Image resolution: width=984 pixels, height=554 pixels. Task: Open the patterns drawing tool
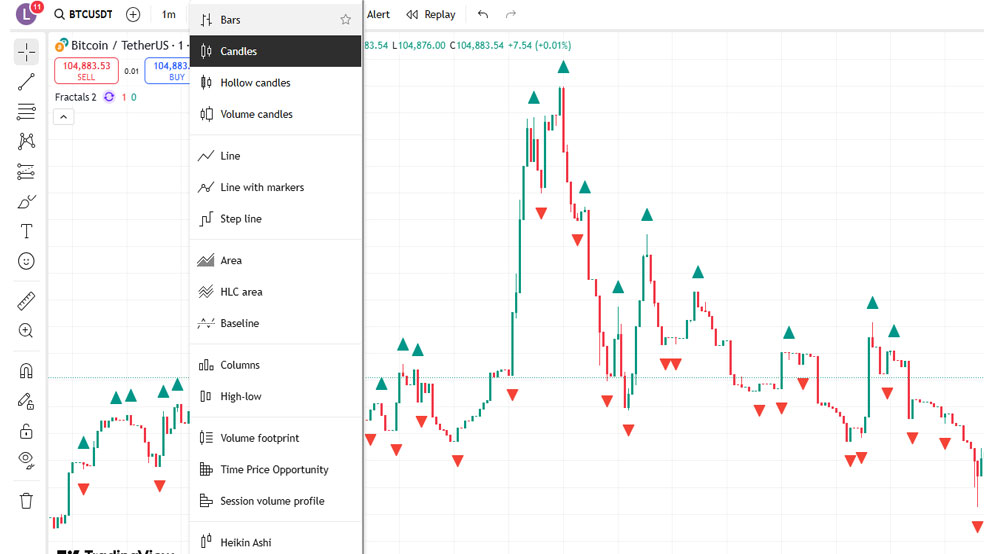[x=26, y=141]
